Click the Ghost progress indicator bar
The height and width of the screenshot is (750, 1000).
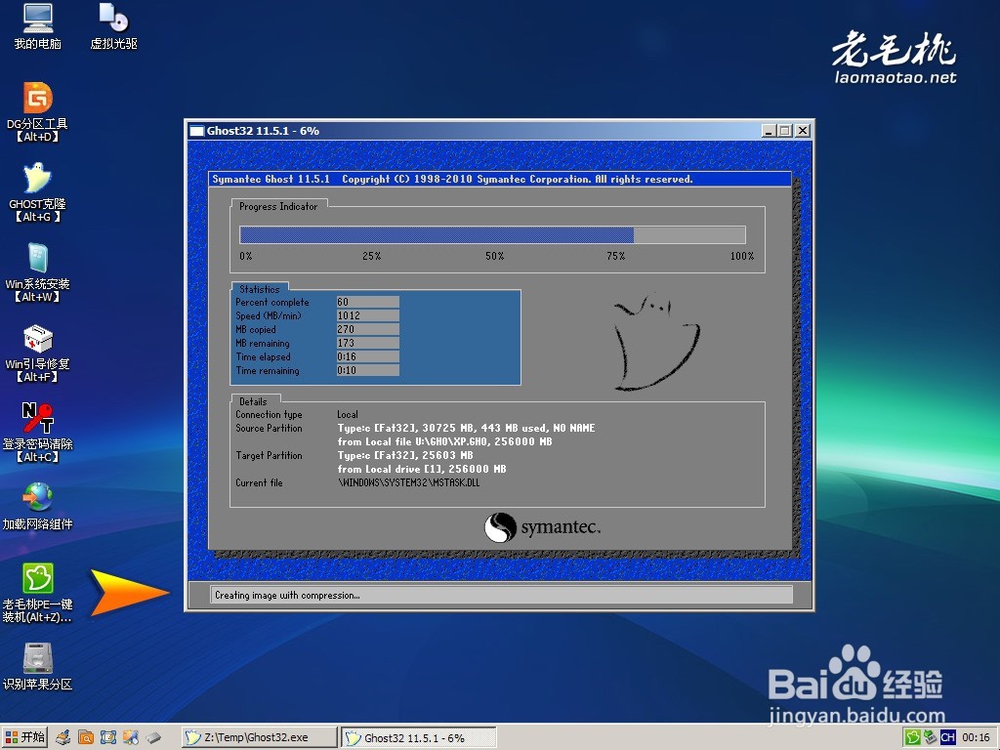point(492,235)
